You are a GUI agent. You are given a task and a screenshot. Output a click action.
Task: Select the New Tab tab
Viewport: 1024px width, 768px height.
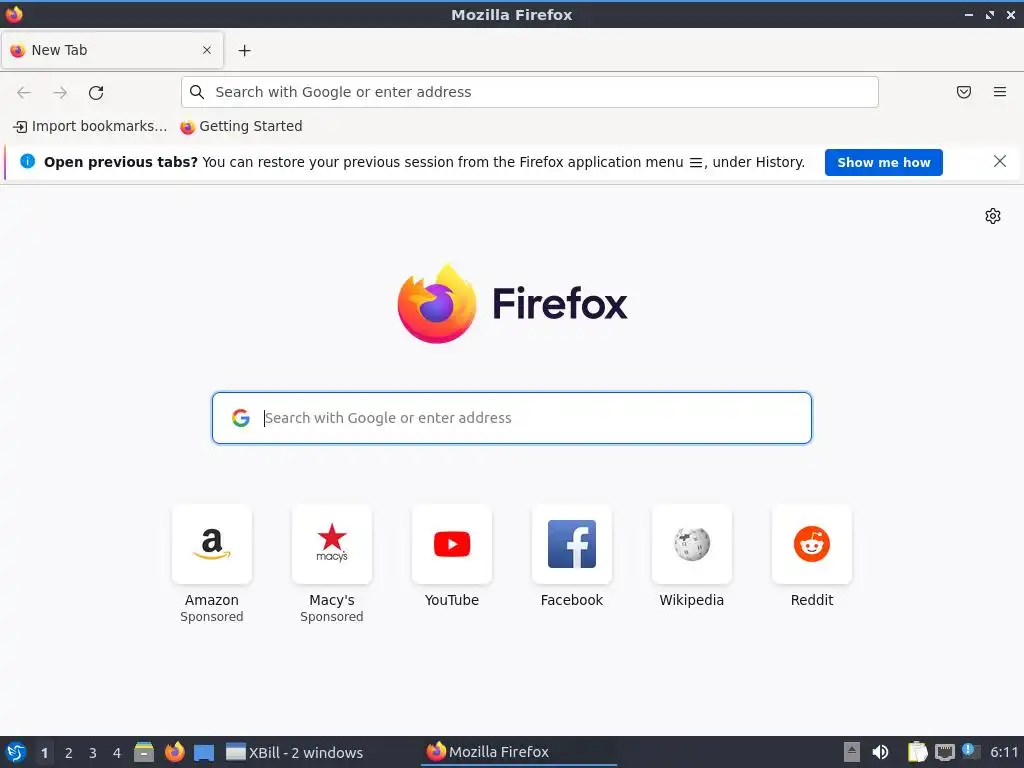click(x=112, y=50)
